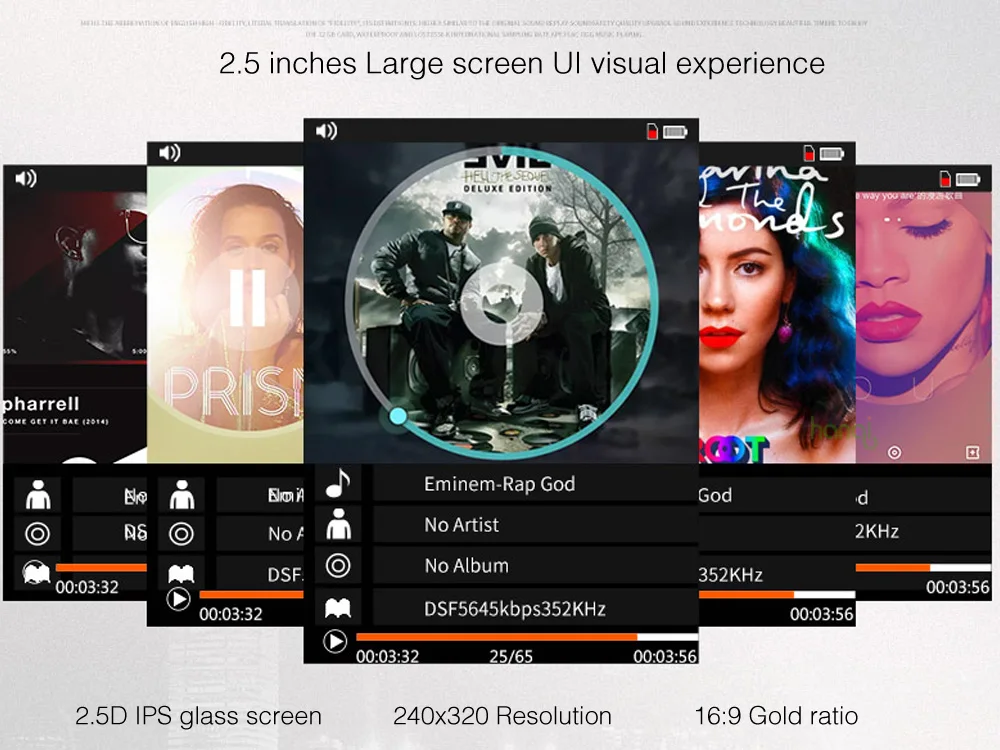Click the cyan knob on the circular progress ring
Viewport: 1000px width, 750px height.
398,416
